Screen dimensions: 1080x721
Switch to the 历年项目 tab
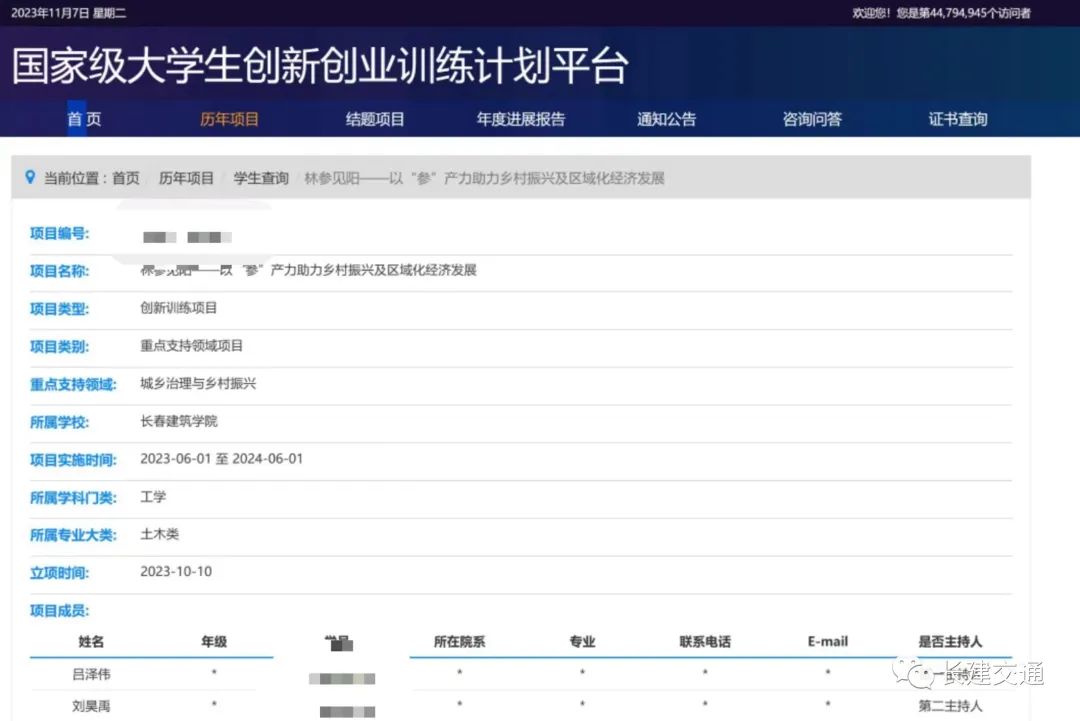tap(229, 119)
